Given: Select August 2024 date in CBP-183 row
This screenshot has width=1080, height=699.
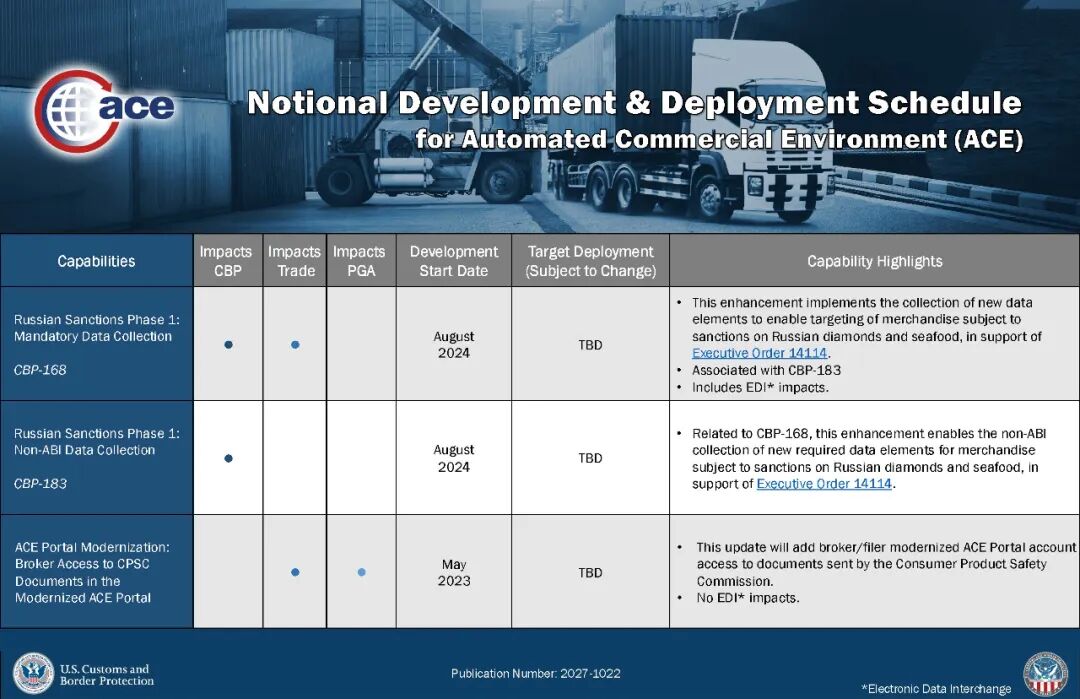Looking at the screenshot, I should point(454,458).
